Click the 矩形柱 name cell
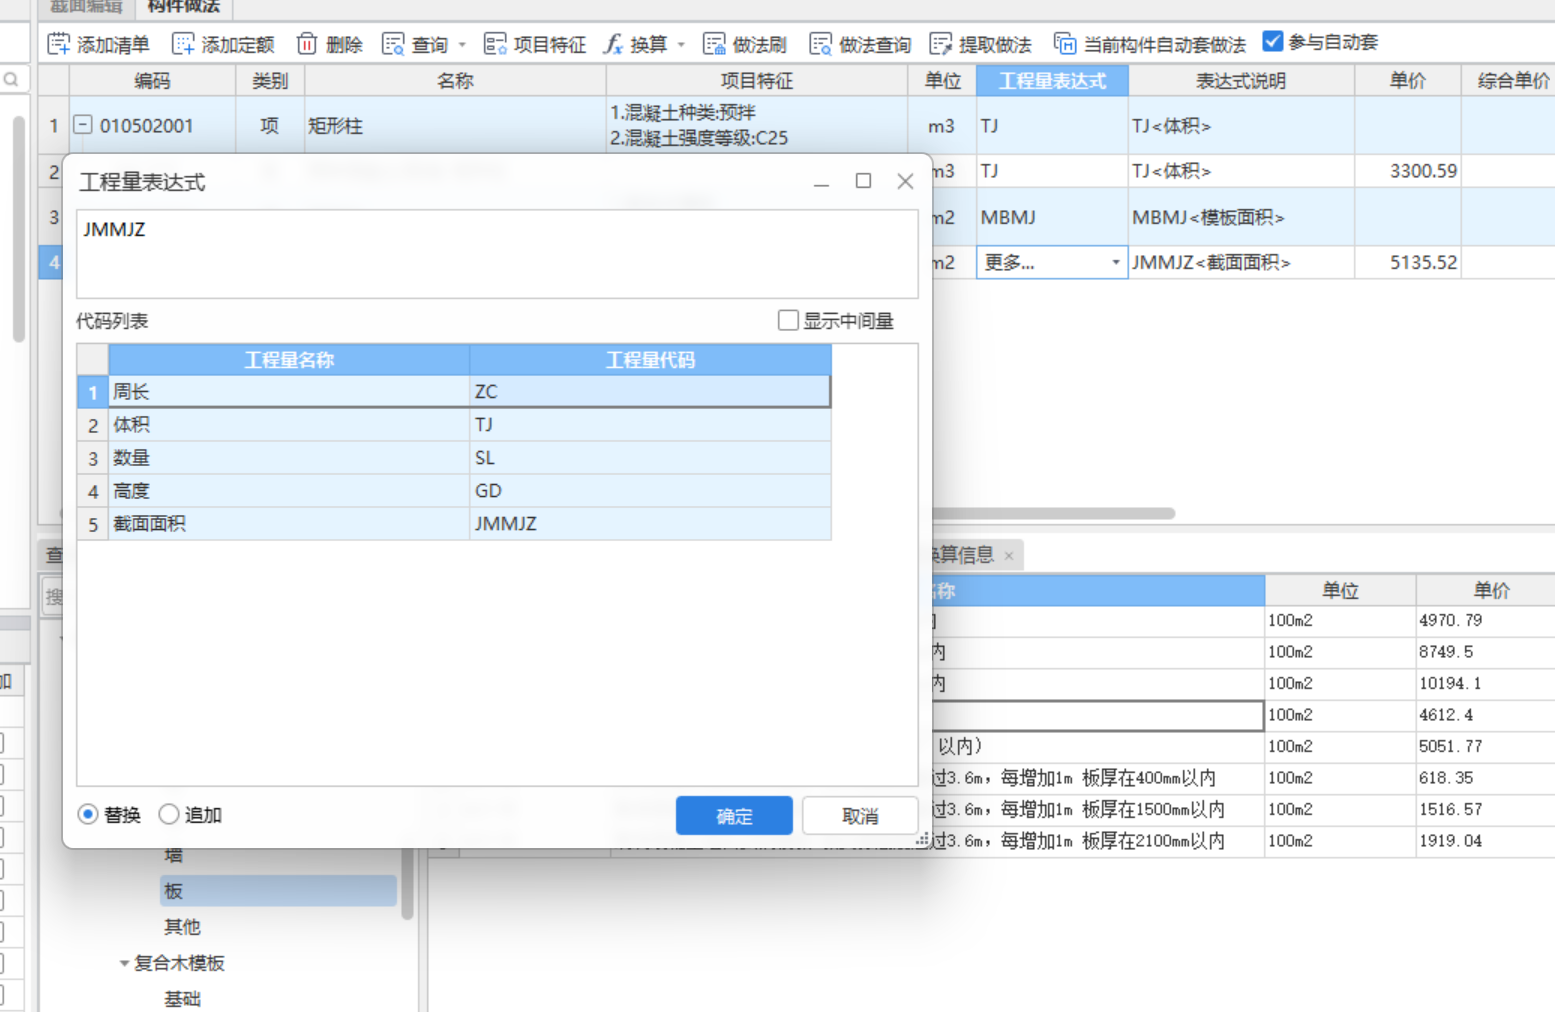Image resolution: width=1555 pixels, height=1012 pixels. point(455,125)
